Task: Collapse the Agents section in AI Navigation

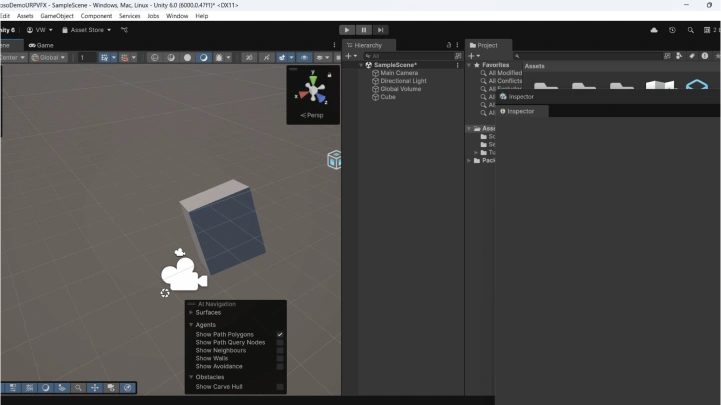Action: coord(191,325)
